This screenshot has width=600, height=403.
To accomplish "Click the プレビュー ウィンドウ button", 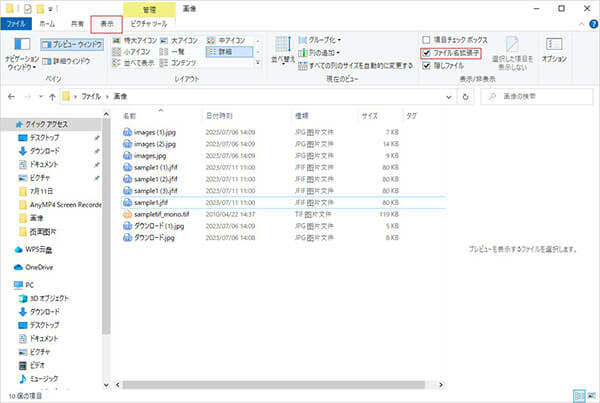I will tap(72, 44).
